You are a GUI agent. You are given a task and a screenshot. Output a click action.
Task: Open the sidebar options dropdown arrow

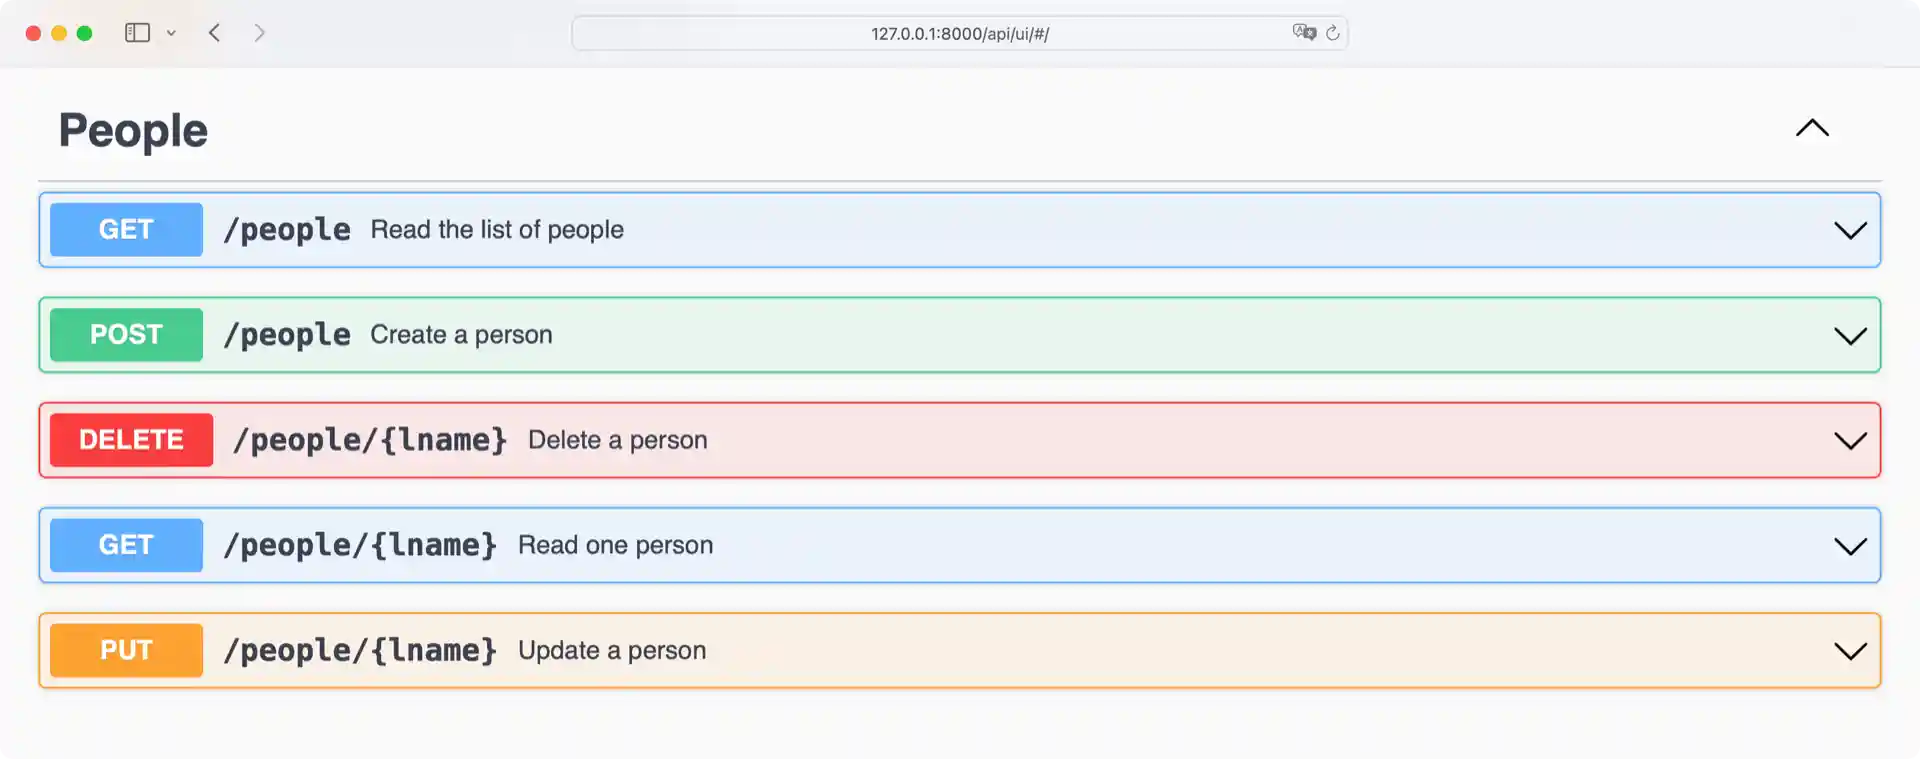[171, 33]
